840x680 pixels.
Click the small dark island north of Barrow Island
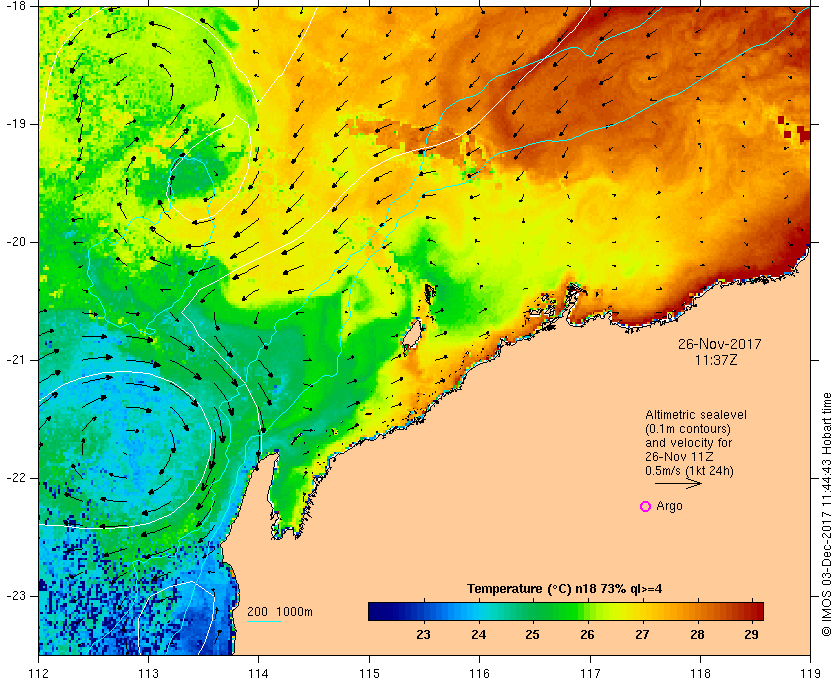[x=430, y=294]
